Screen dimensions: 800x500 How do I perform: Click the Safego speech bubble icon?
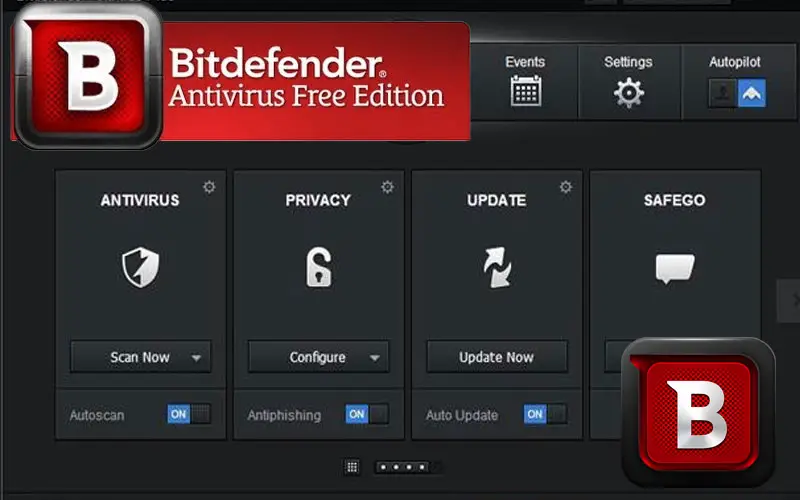674,268
